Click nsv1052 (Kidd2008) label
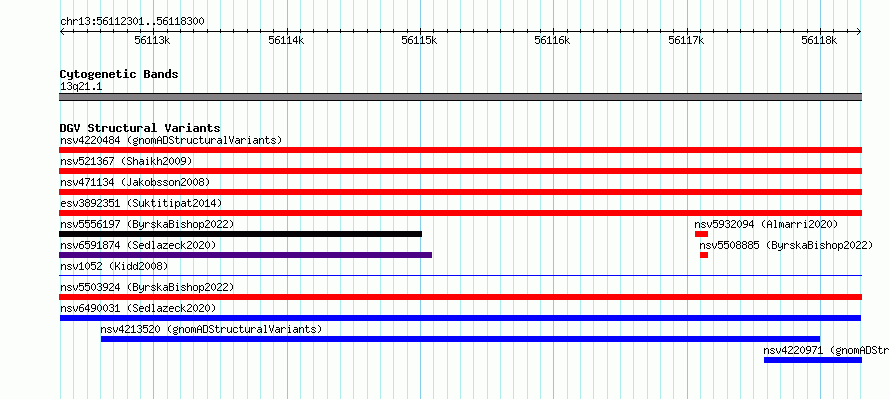890x399 pixels. click(114, 266)
